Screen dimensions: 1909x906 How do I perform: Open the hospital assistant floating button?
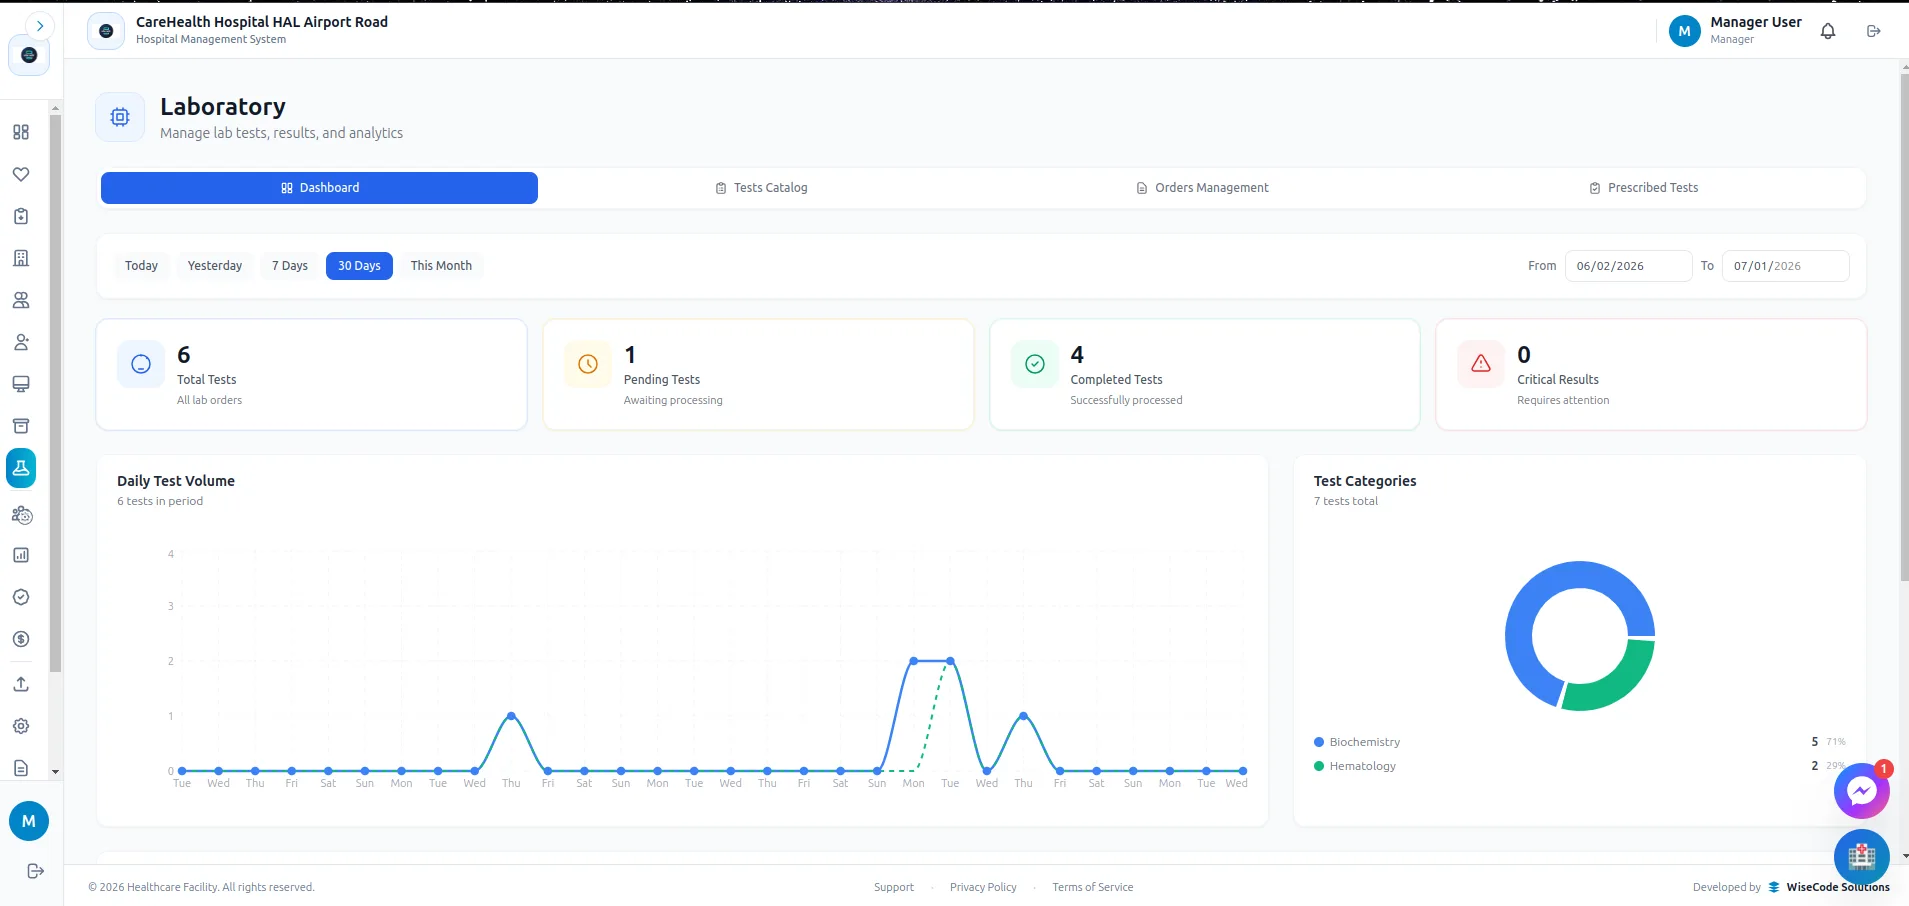[x=1861, y=856]
